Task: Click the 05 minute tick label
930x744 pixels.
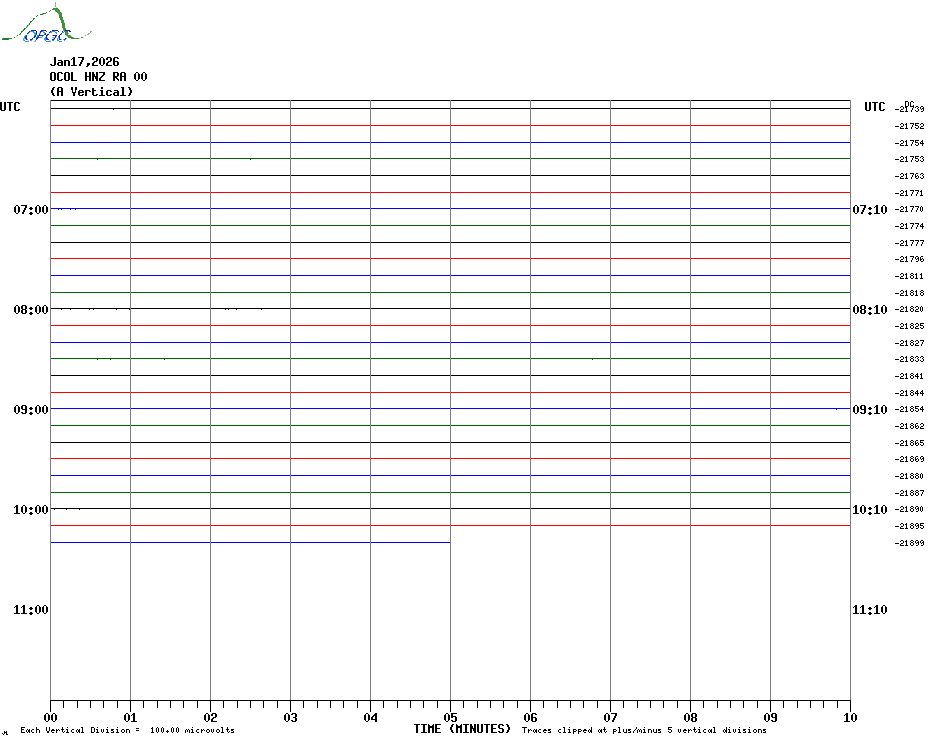Action: tap(450, 717)
